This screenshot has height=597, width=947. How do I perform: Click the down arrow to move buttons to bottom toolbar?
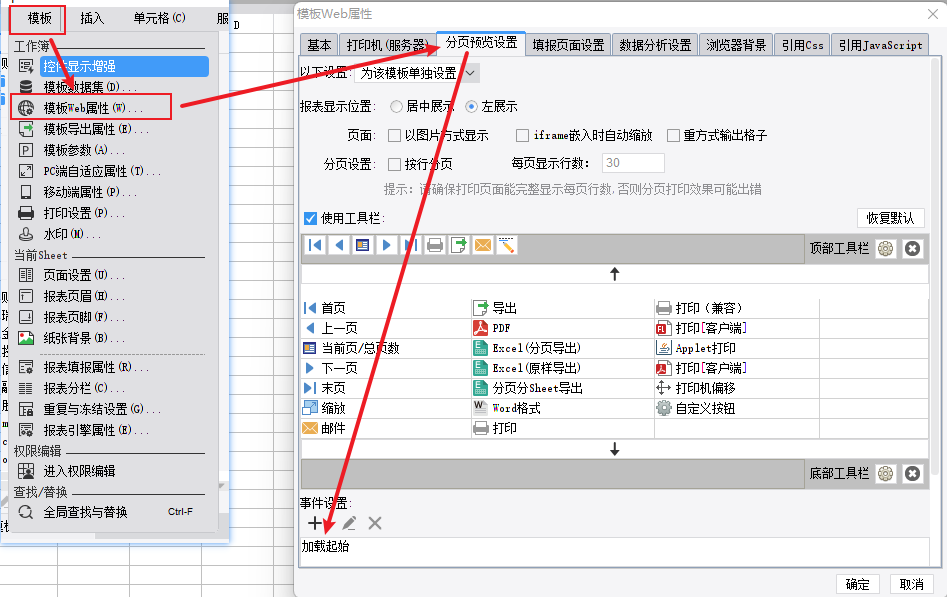click(615, 449)
